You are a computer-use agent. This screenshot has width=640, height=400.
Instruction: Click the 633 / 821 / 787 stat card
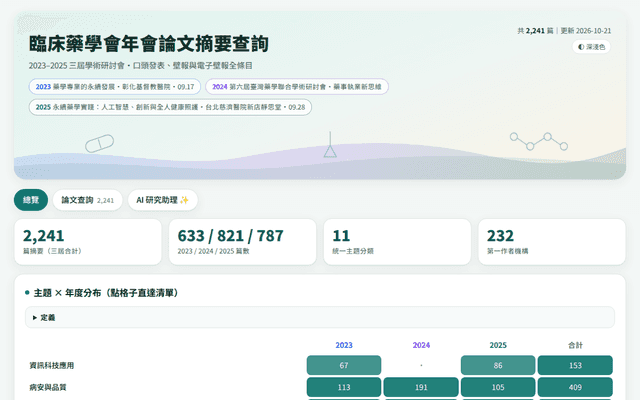point(242,242)
